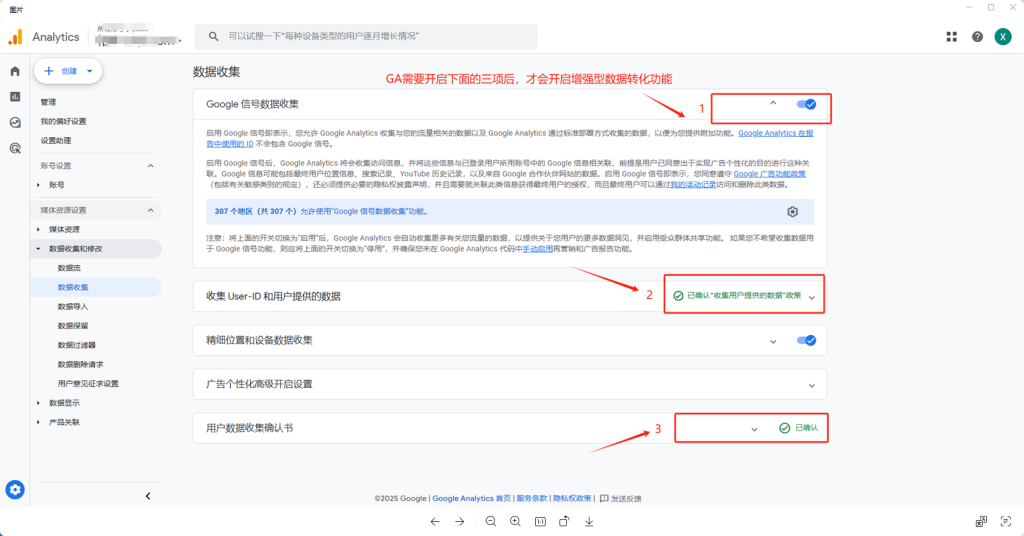
Task: Expand 广告个性化高级开启设置 section
Action: click(x=812, y=385)
